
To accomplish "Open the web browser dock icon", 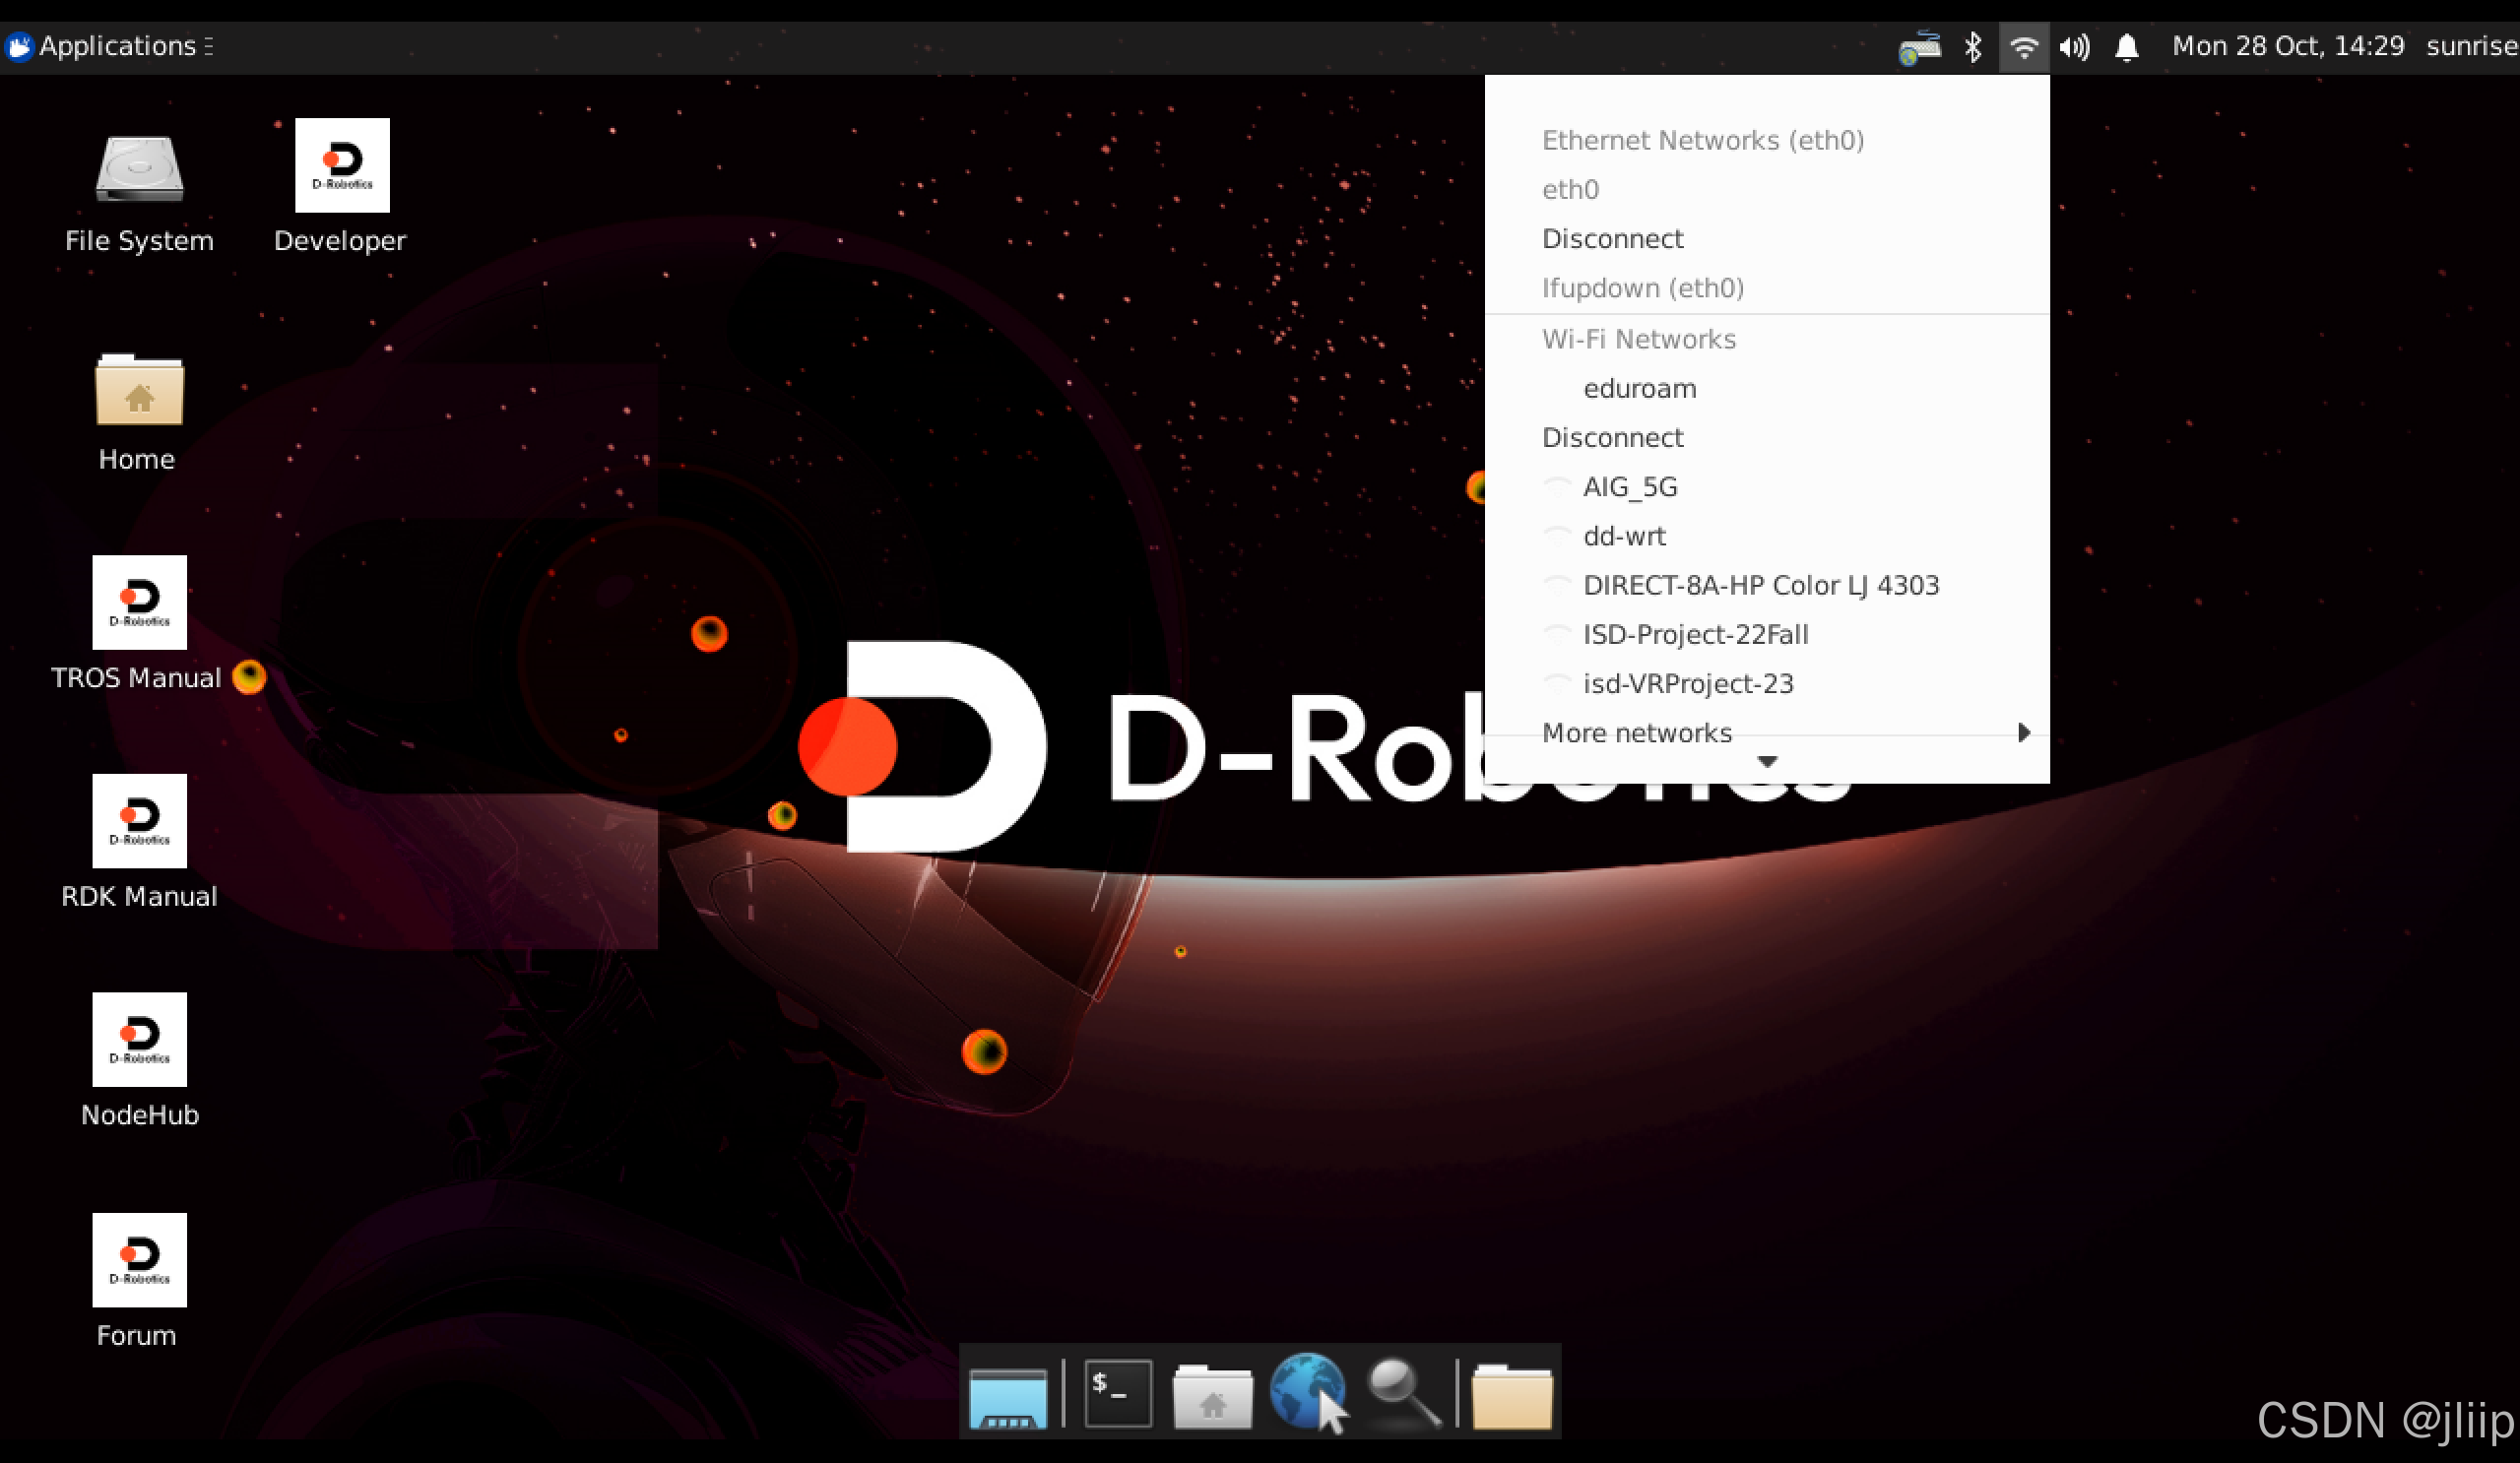I will coord(1308,1393).
